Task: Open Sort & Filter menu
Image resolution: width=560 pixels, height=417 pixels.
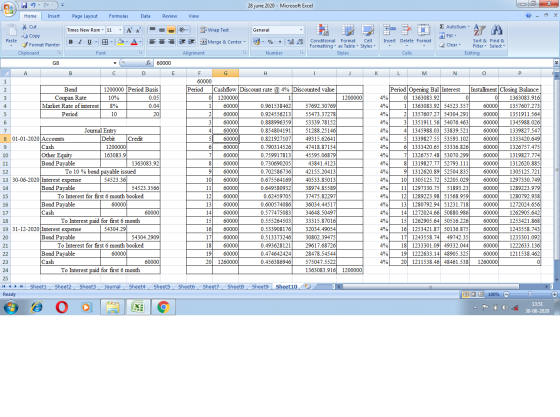Action: pyautogui.click(x=479, y=36)
